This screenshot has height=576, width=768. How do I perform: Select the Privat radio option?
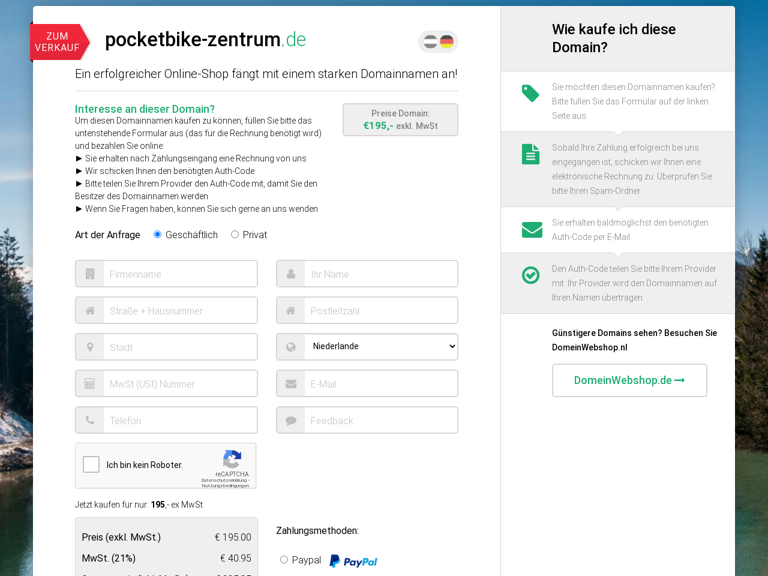click(235, 235)
